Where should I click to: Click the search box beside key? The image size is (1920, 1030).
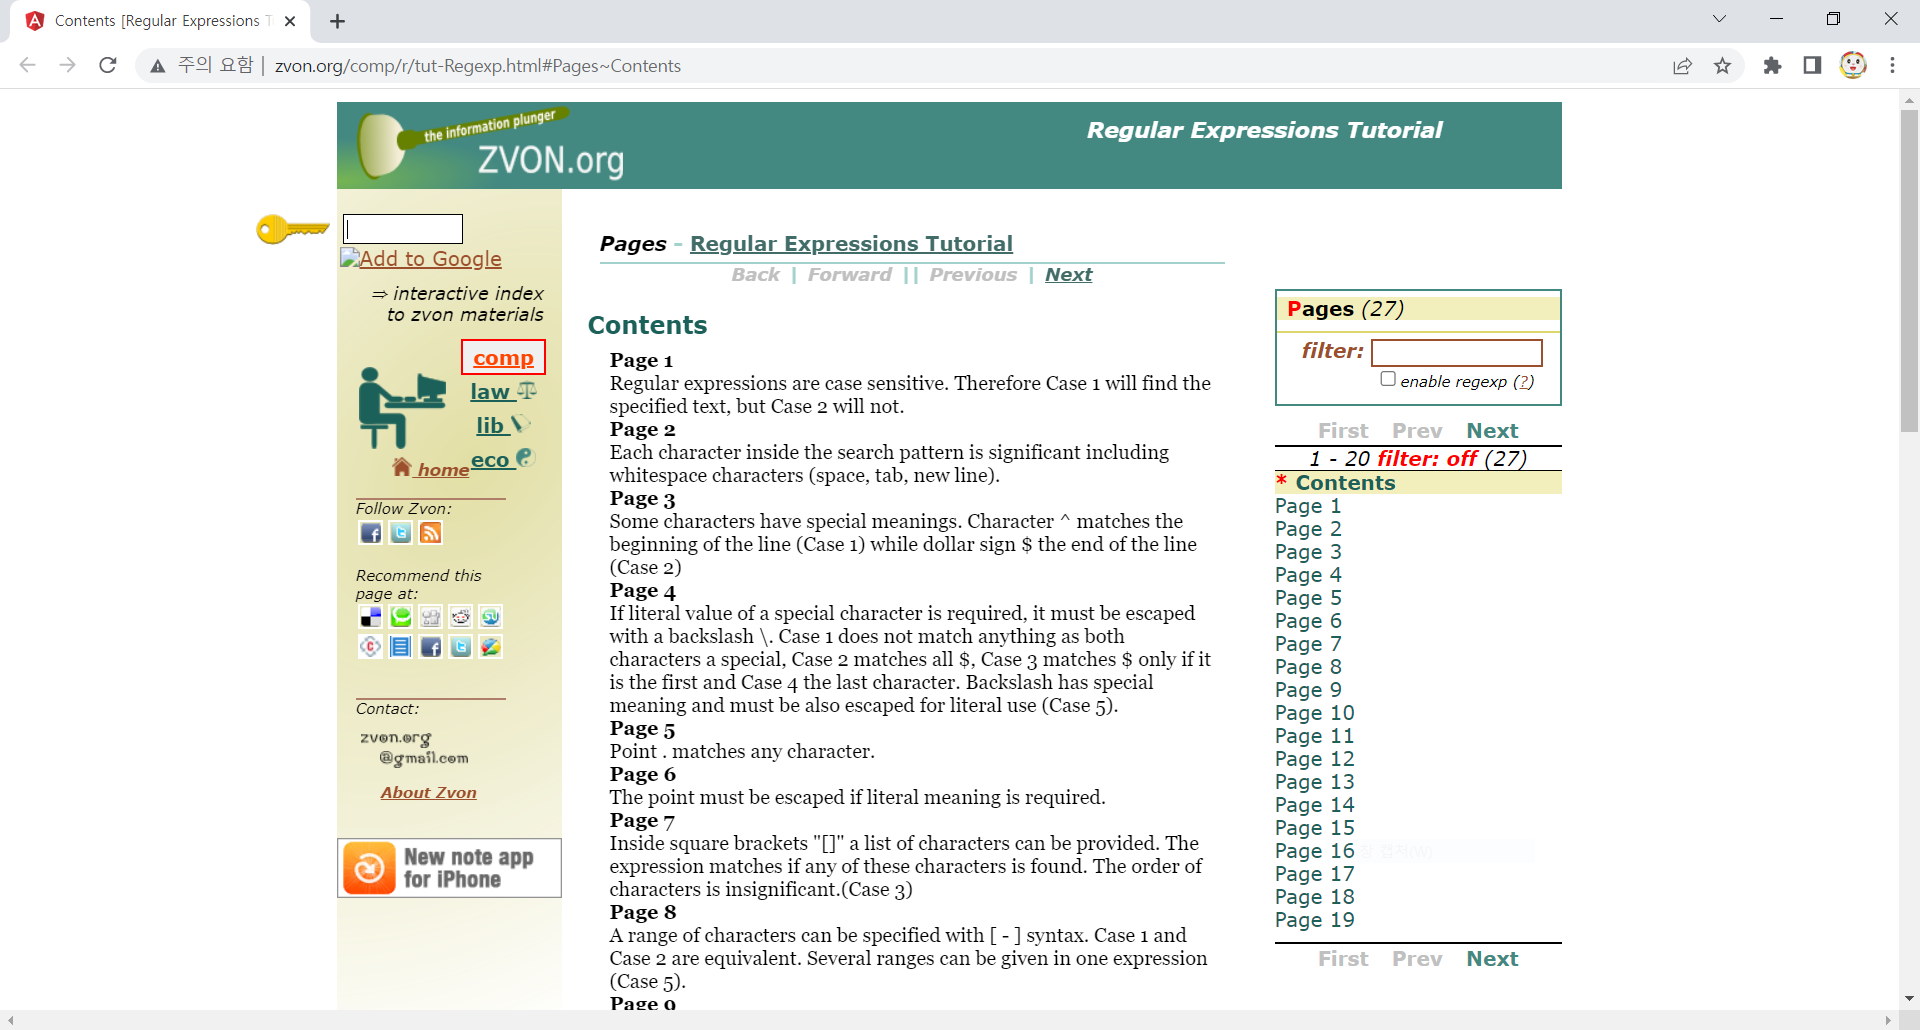point(403,229)
